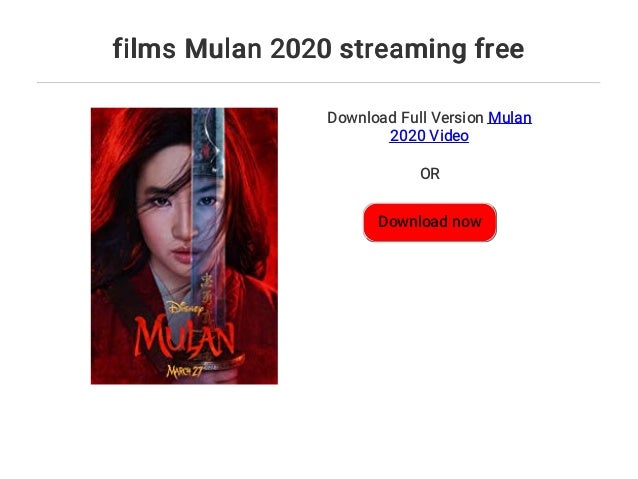Click the Mulan movie poster thumbnail
The image size is (638, 479).
pos(184,246)
